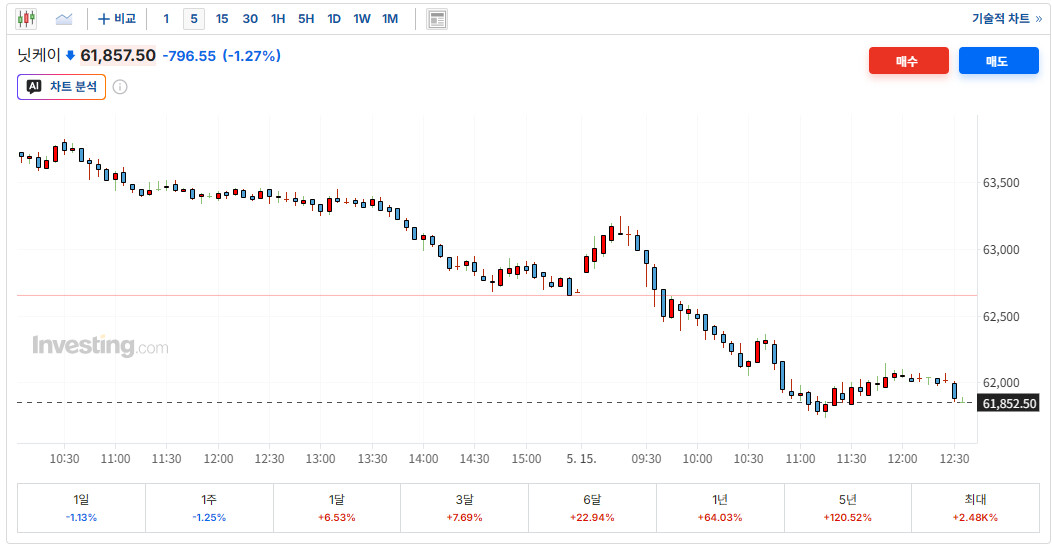
Task: Select the candlestick chart type icon
Action: tap(26, 19)
